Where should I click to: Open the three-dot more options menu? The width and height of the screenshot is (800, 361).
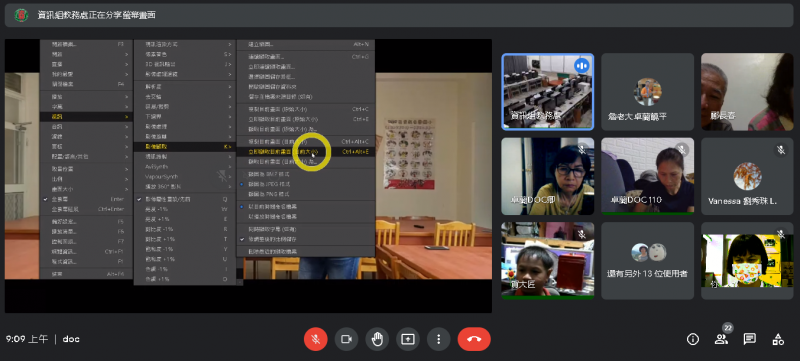438,339
